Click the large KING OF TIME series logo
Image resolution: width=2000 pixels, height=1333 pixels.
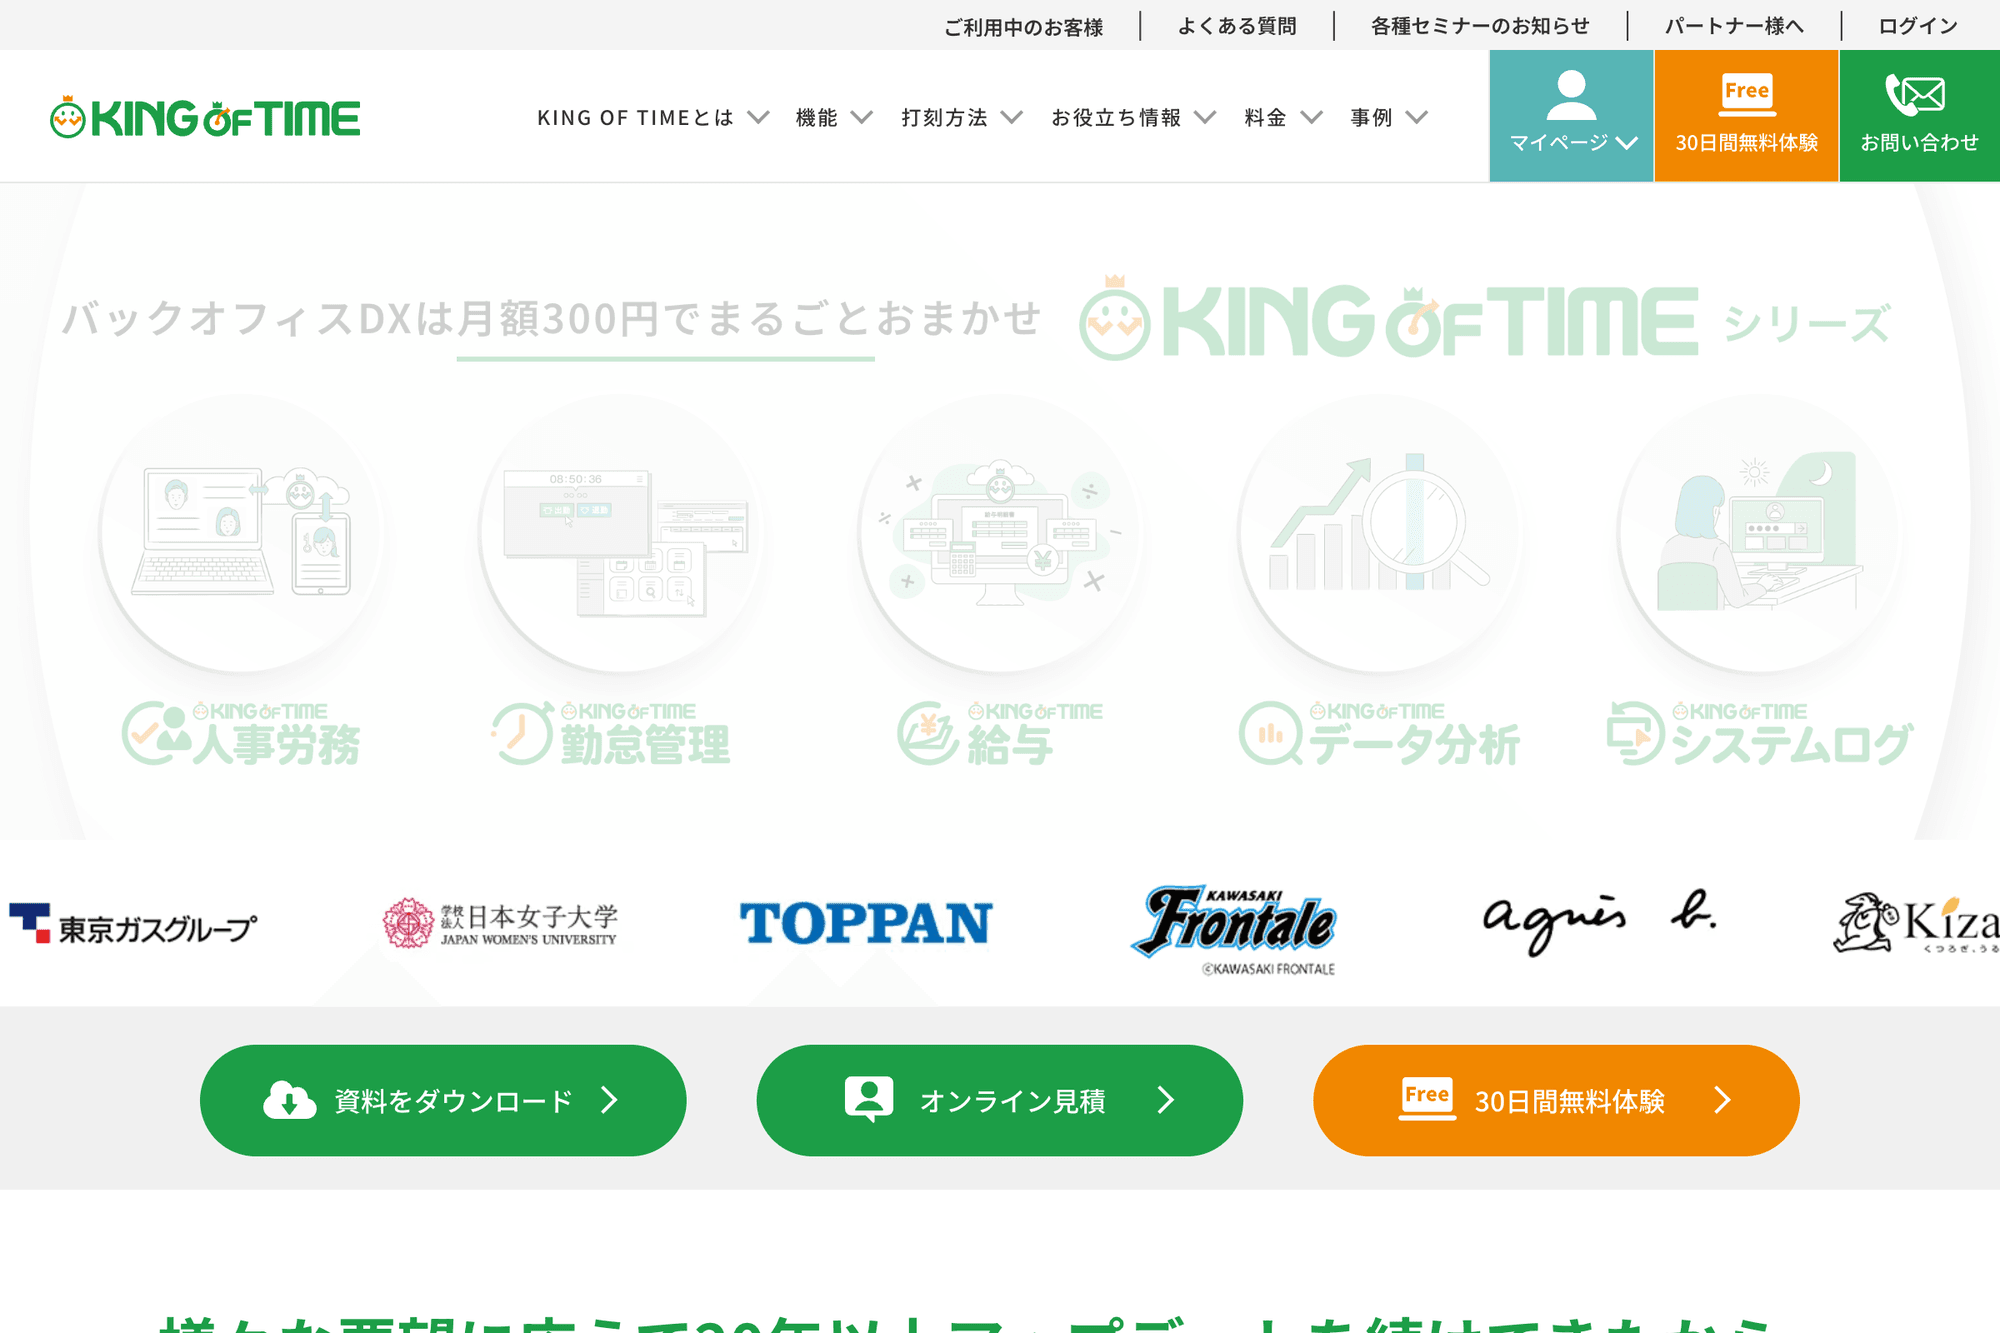1389,319
